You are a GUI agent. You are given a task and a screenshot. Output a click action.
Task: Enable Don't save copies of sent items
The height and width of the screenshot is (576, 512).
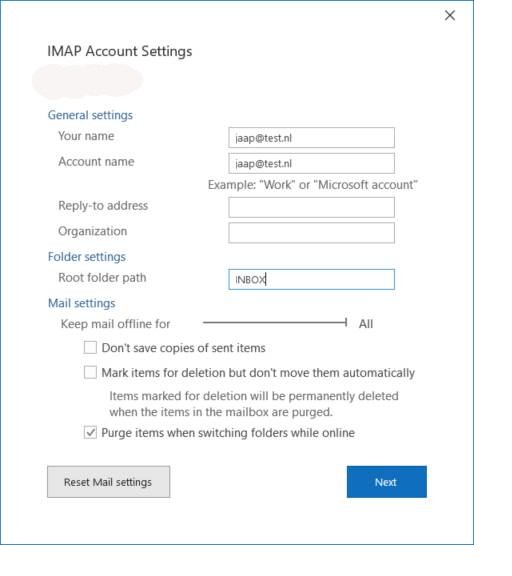90,348
